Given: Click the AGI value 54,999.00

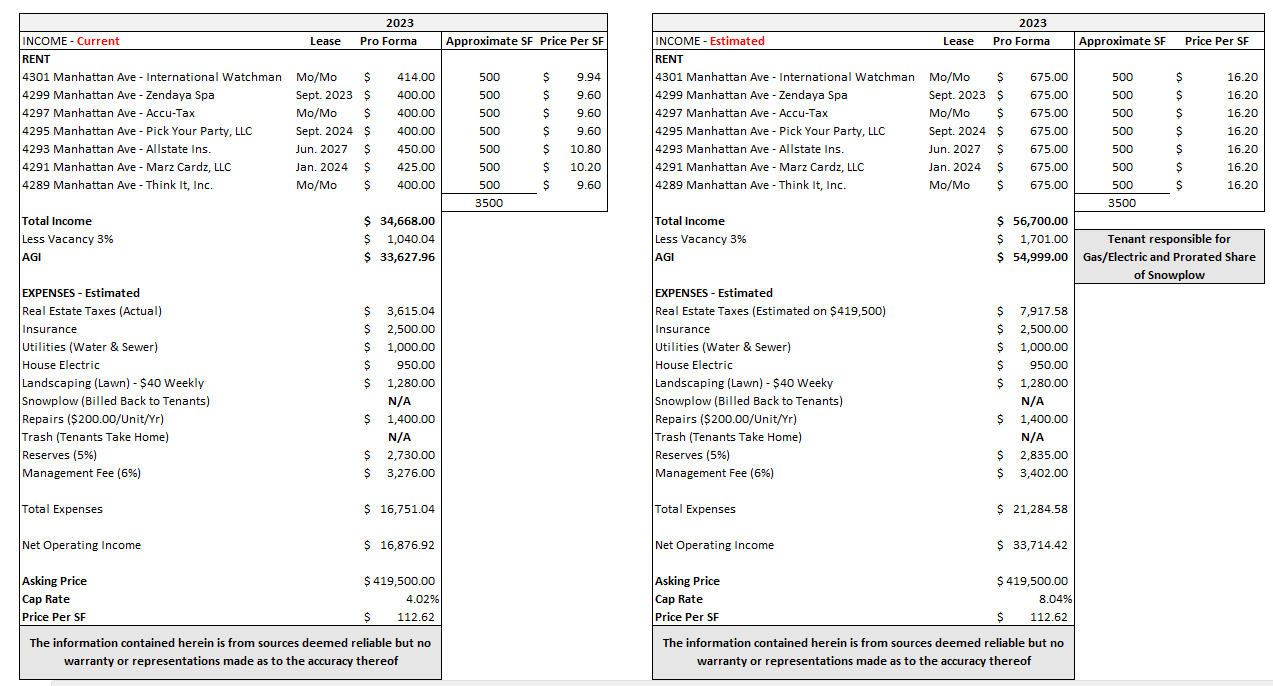Looking at the screenshot, I should coord(1039,257).
